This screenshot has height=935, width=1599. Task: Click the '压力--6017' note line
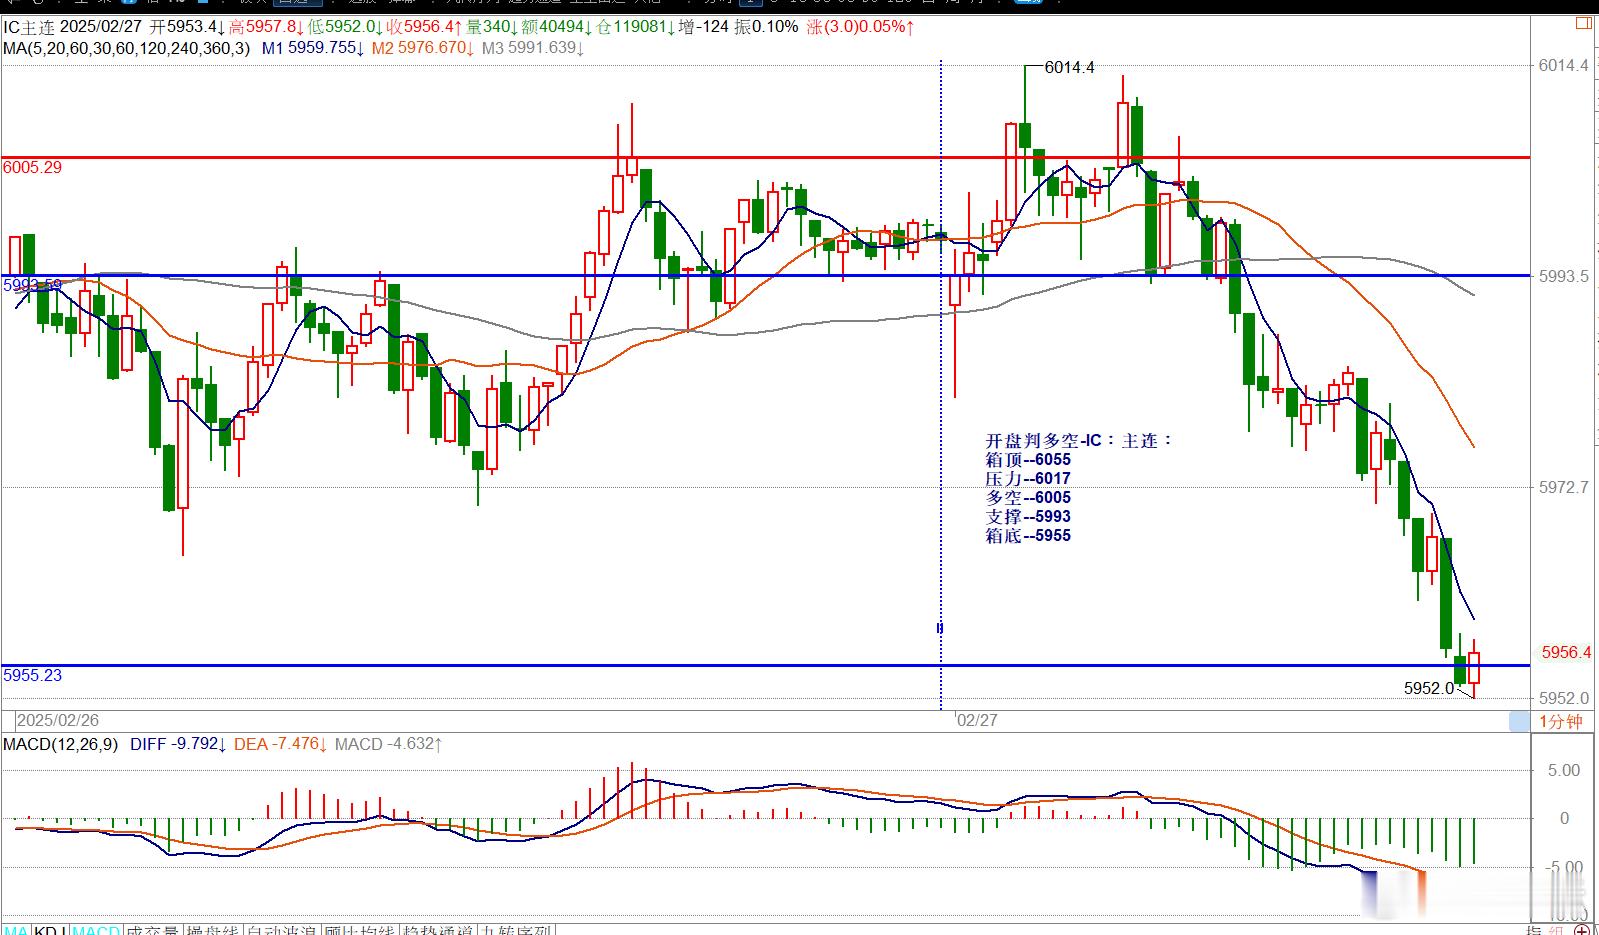pyautogui.click(x=1028, y=479)
